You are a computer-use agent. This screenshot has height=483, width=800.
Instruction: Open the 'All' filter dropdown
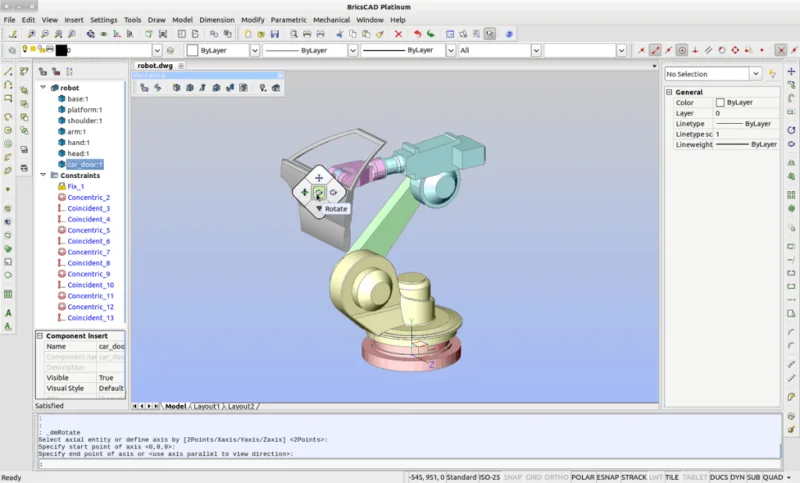click(536, 50)
